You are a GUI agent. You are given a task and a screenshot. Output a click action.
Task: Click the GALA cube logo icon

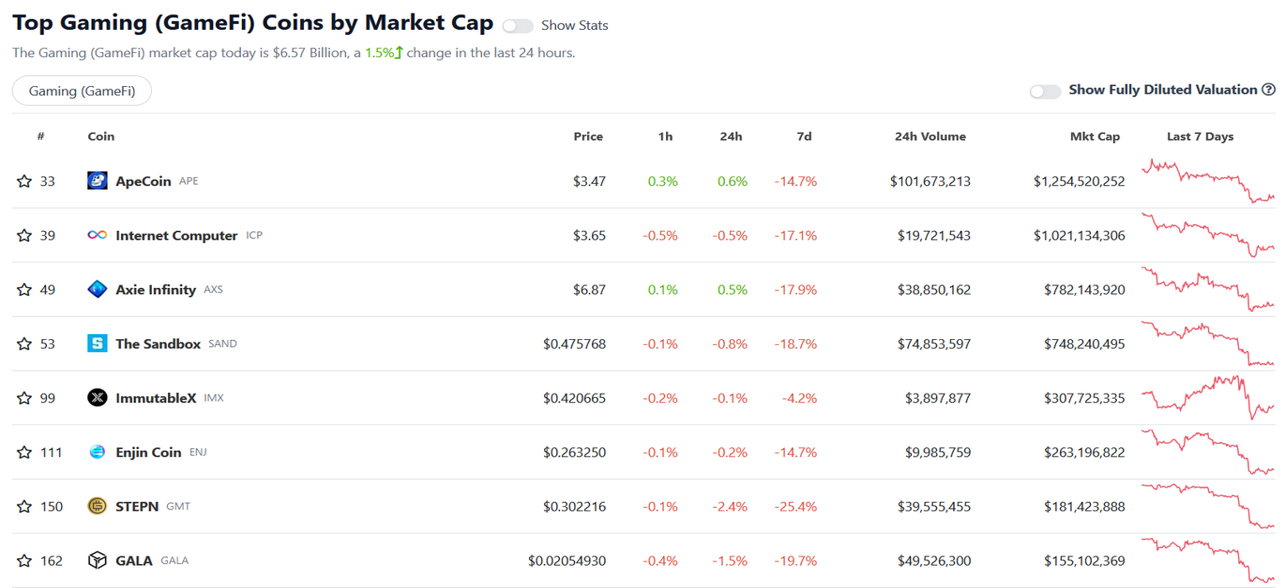click(x=97, y=560)
